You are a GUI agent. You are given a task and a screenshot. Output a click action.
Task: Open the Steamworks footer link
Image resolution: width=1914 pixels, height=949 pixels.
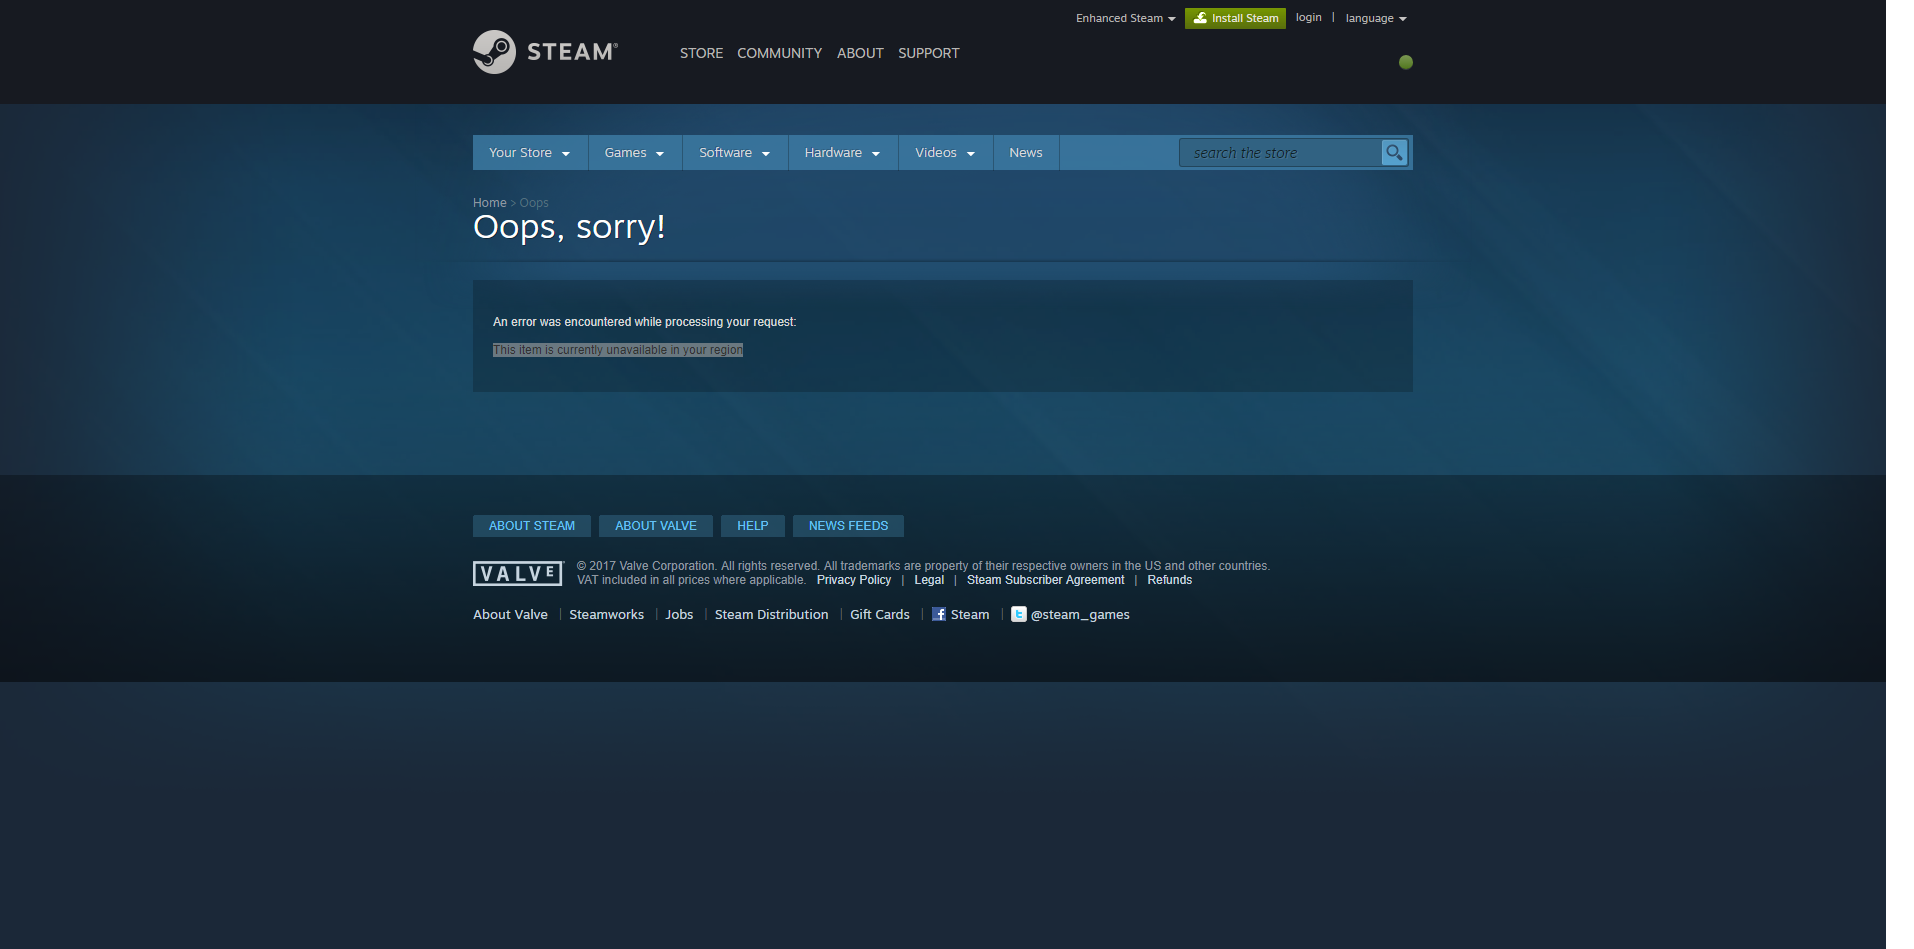click(606, 614)
